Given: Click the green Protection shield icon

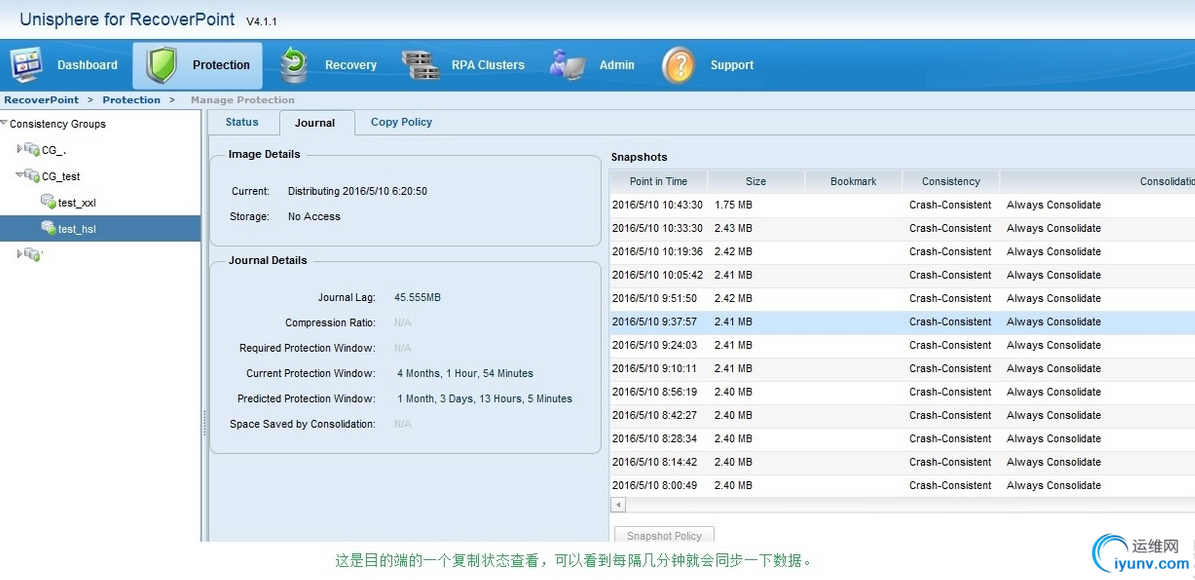Looking at the screenshot, I should coord(162,66).
